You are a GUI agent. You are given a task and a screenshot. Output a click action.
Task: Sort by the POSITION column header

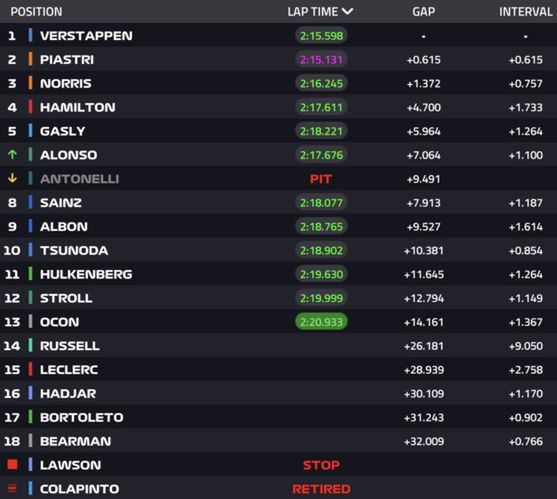36,12
